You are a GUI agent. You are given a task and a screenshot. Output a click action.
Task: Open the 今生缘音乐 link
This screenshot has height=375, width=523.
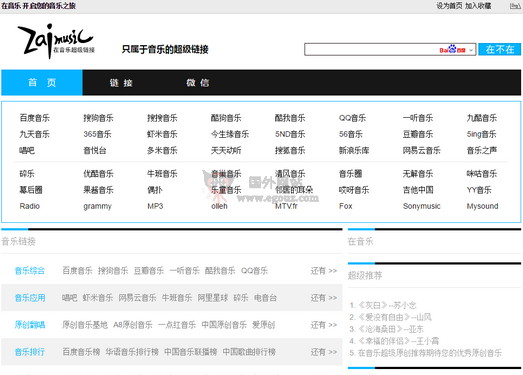click(230, 134)
